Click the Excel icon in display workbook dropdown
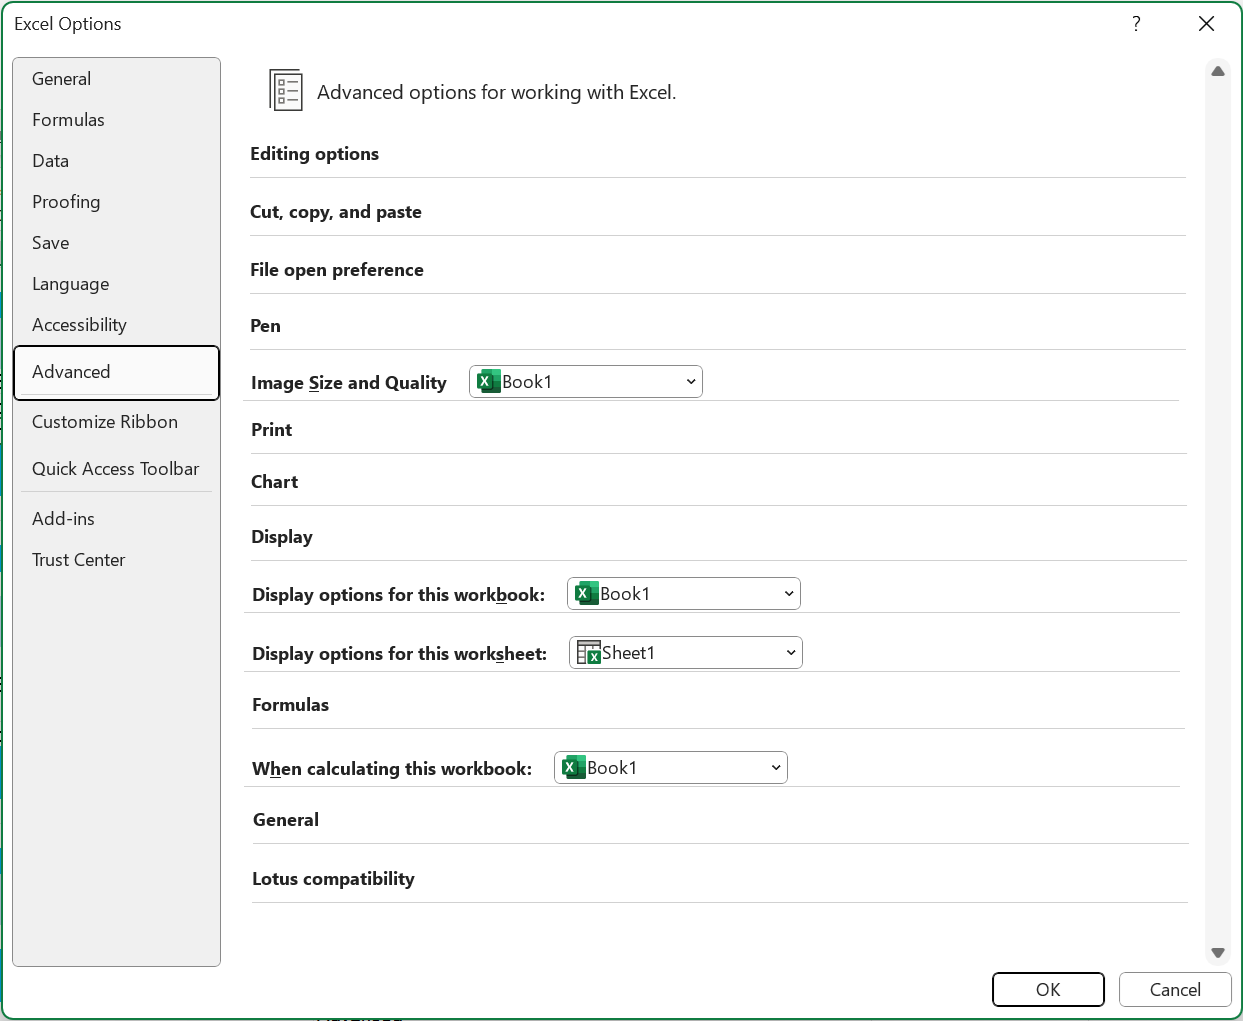Screen dimensions: 1243x1021 click(x=587, y=594)
